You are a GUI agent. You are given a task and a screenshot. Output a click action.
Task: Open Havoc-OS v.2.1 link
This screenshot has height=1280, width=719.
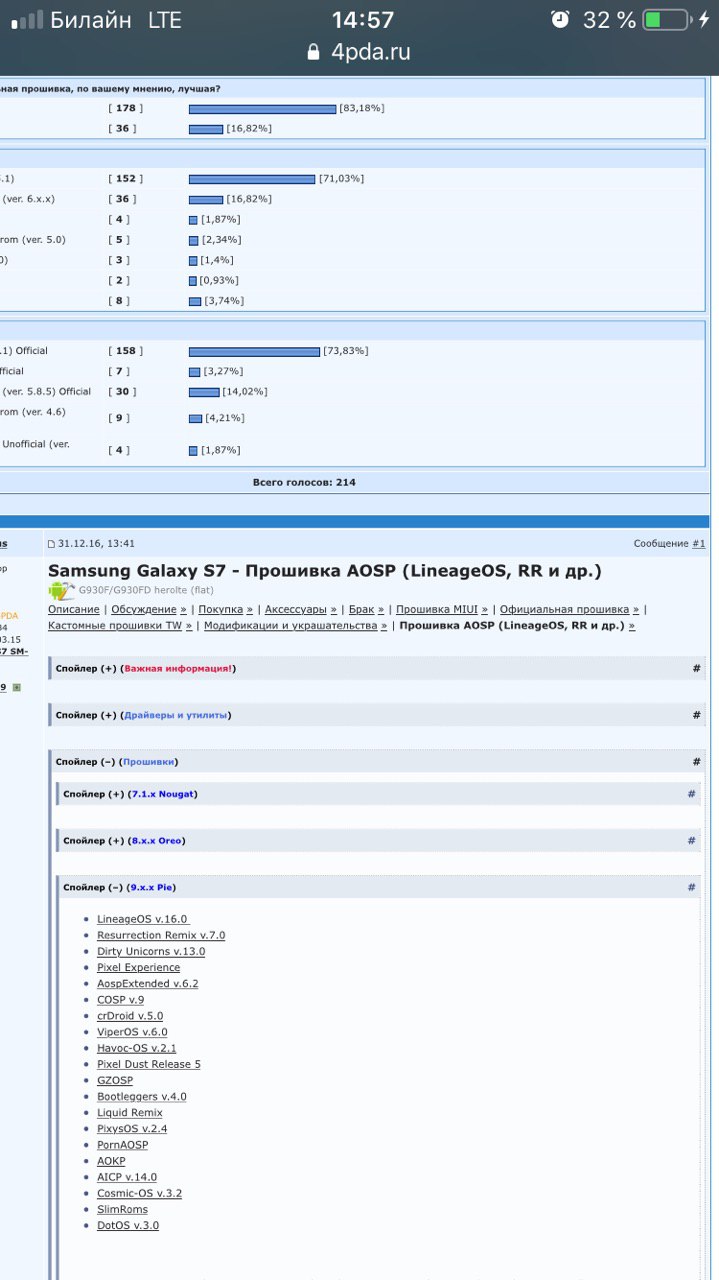137,1048
